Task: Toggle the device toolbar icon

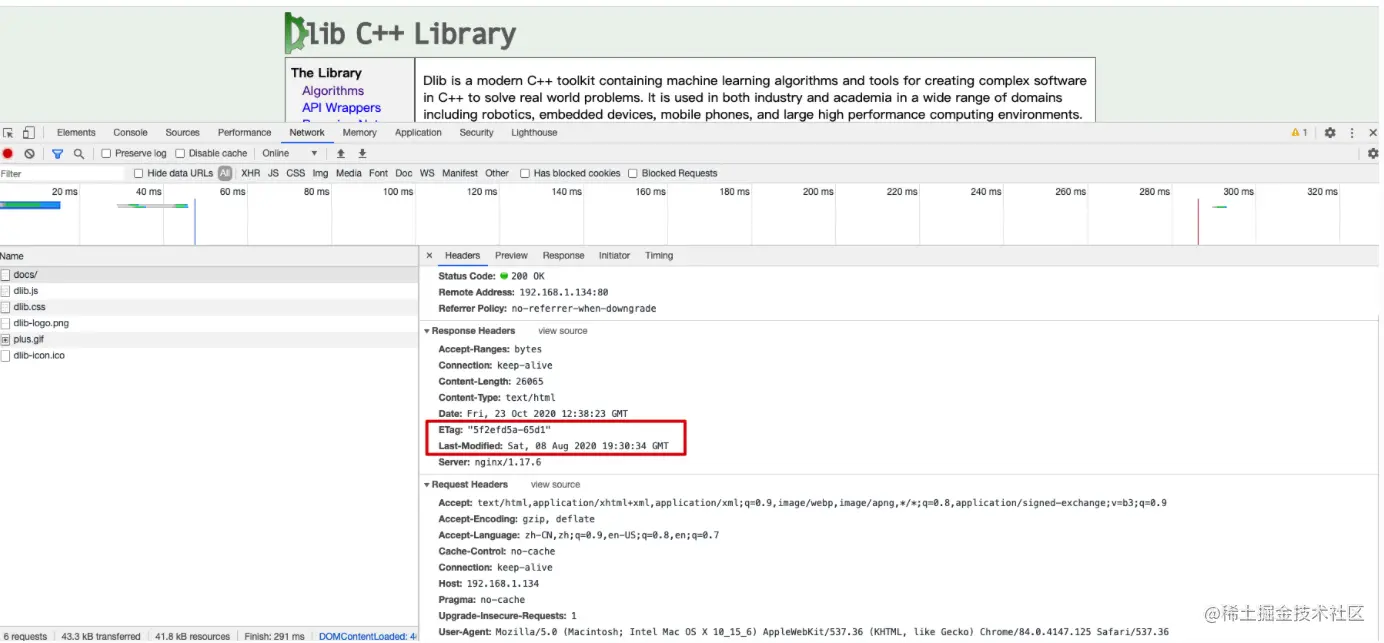Action: (29, 133)
